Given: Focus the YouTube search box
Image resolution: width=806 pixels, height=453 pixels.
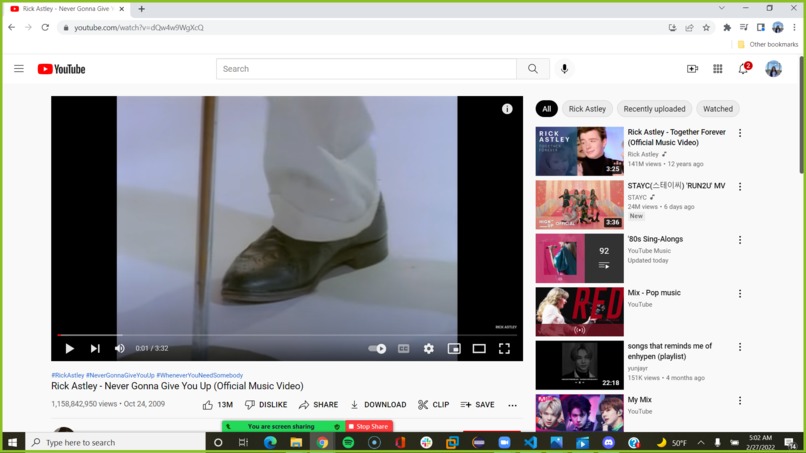Looking at the screenshot, I should point(366,69).
